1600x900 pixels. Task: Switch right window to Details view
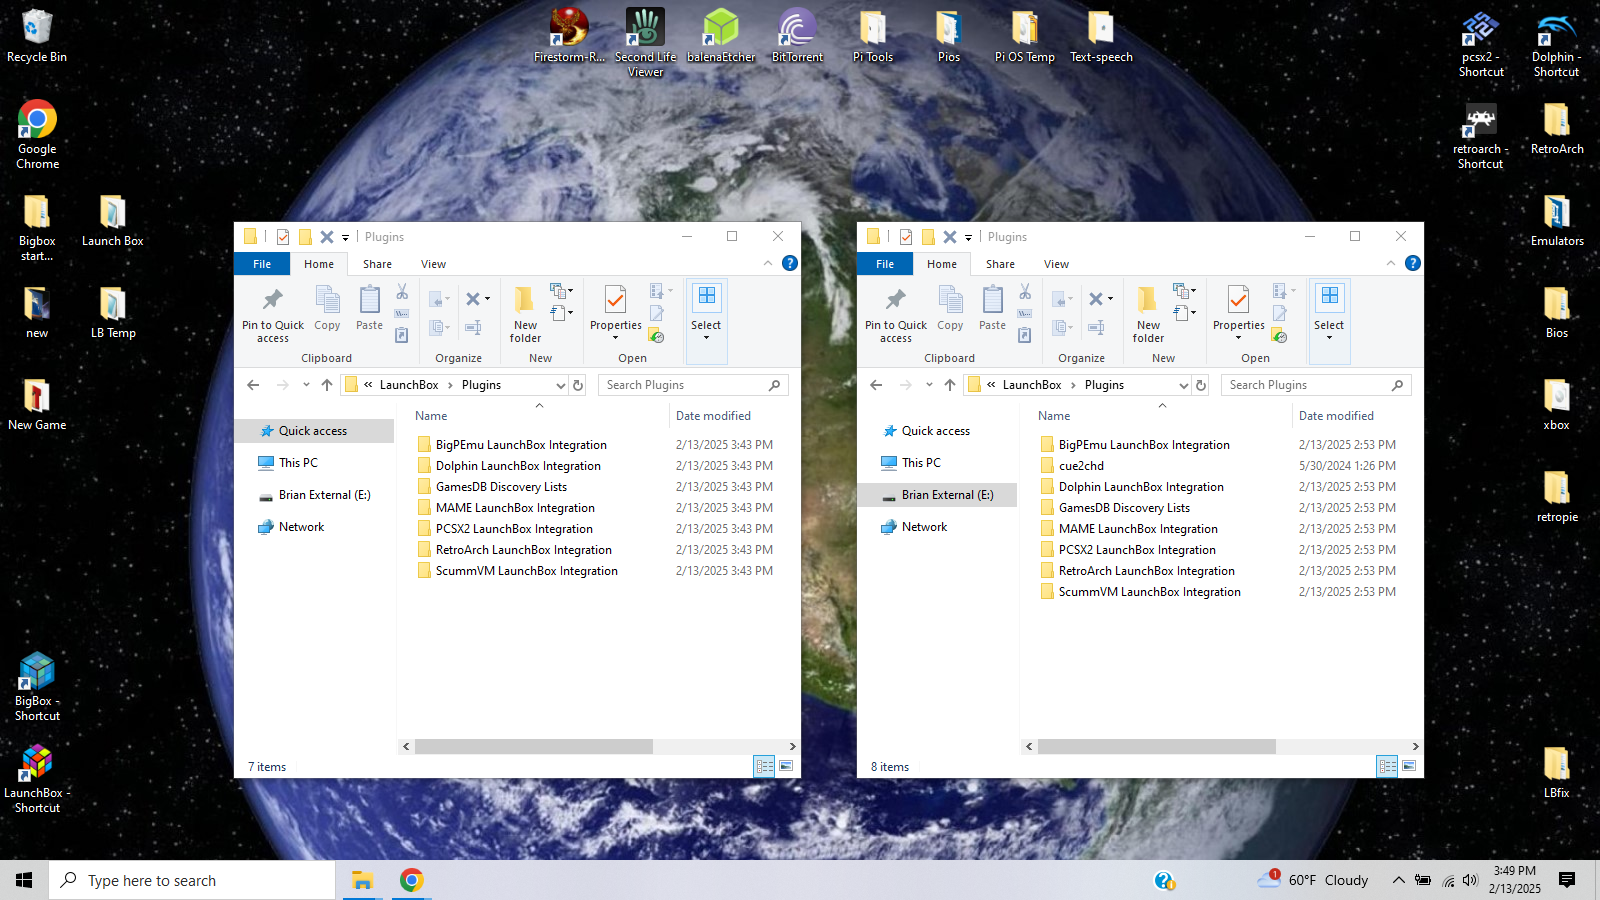point(1388,766)
